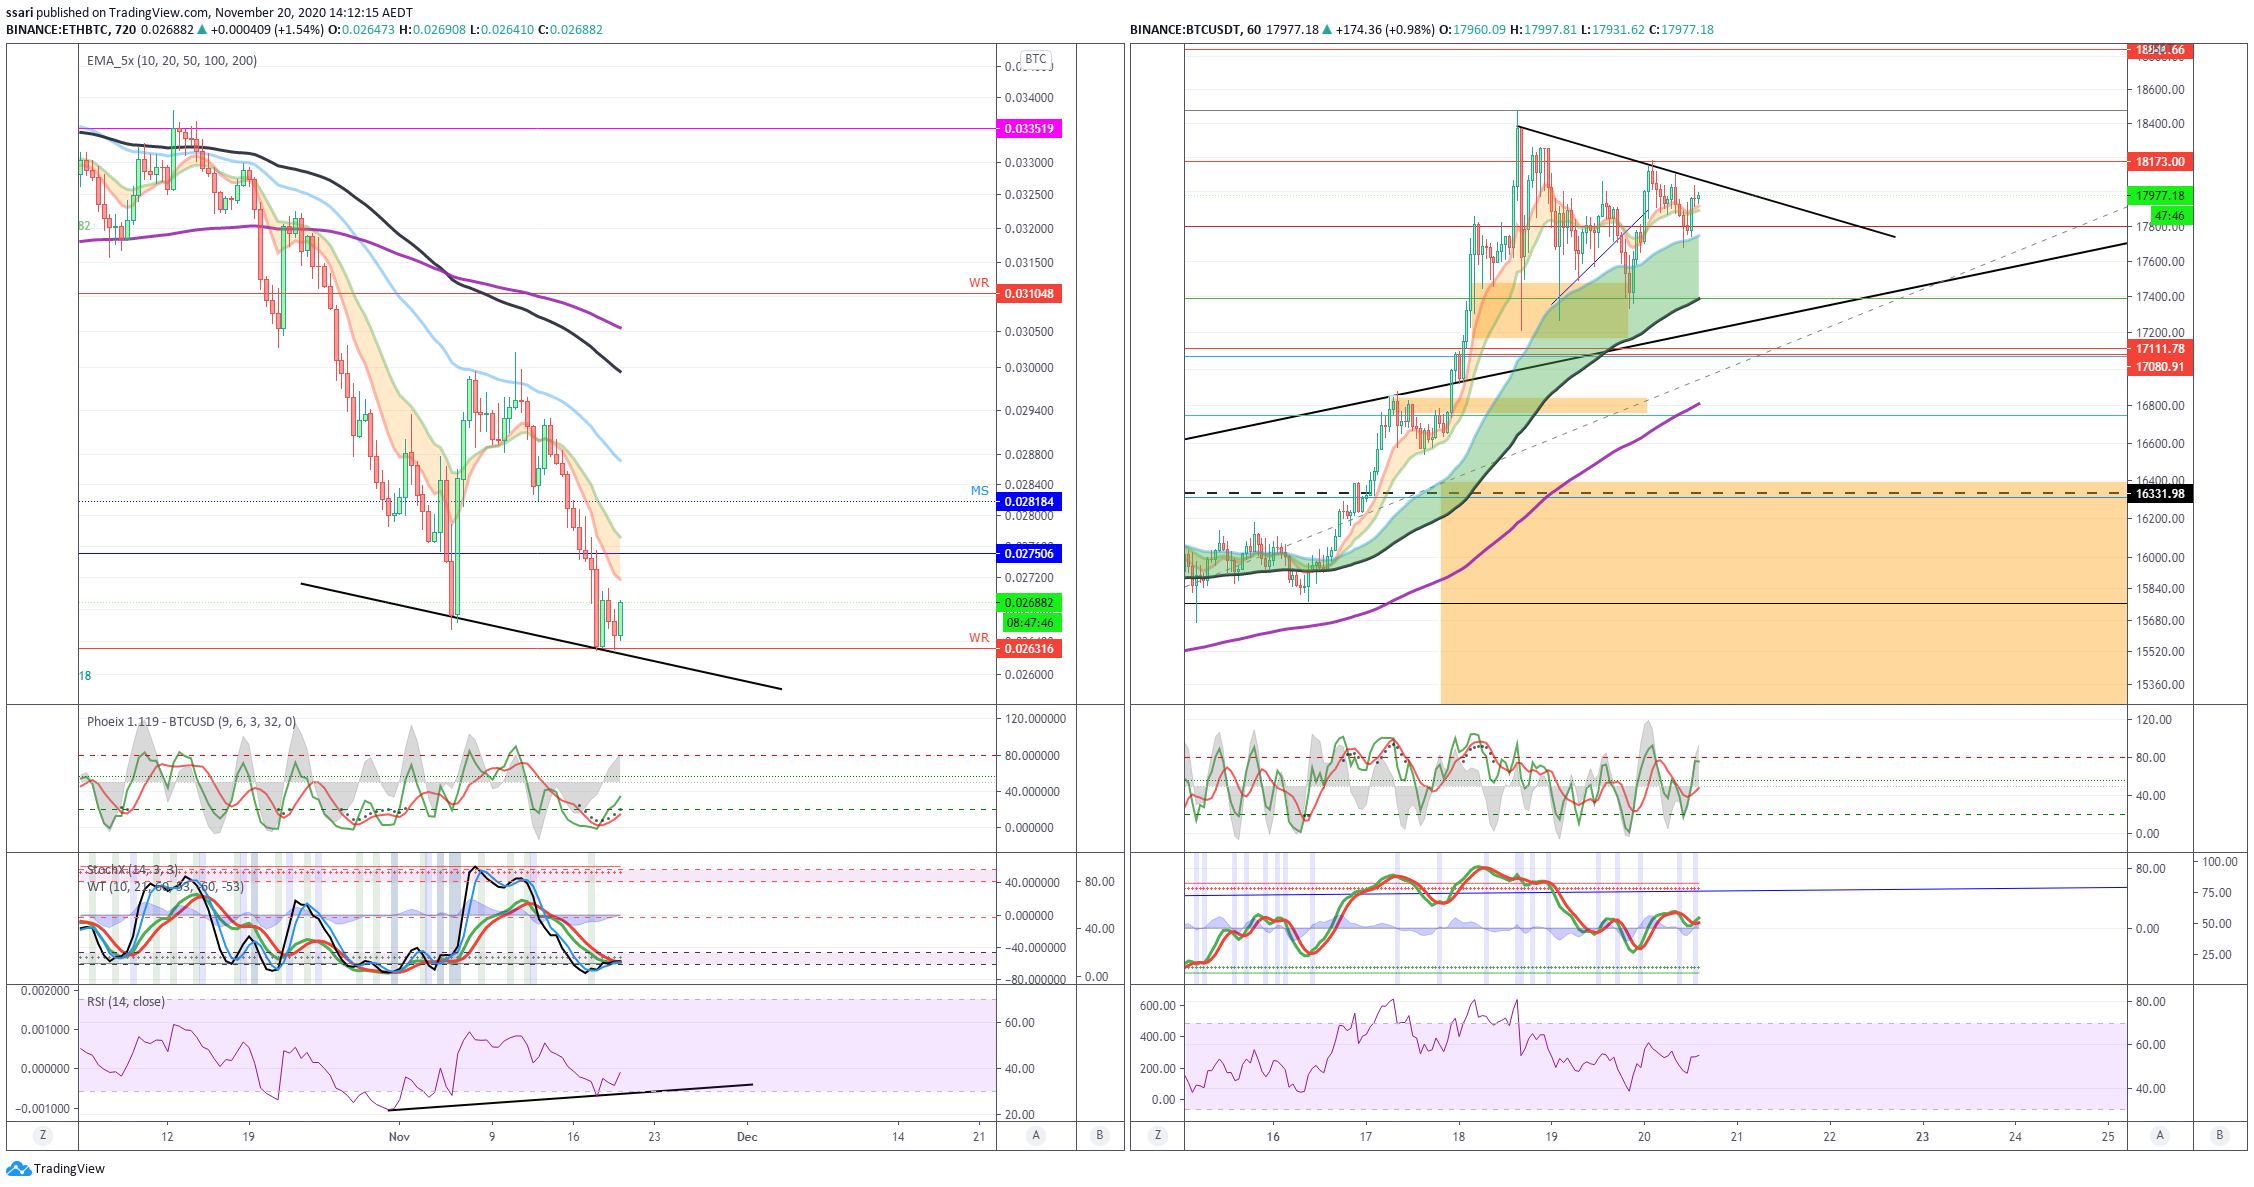The width and height of the screenshot is (2254, 1187).
Task: Click the ssari author name in header
Action: pos(20,13)
